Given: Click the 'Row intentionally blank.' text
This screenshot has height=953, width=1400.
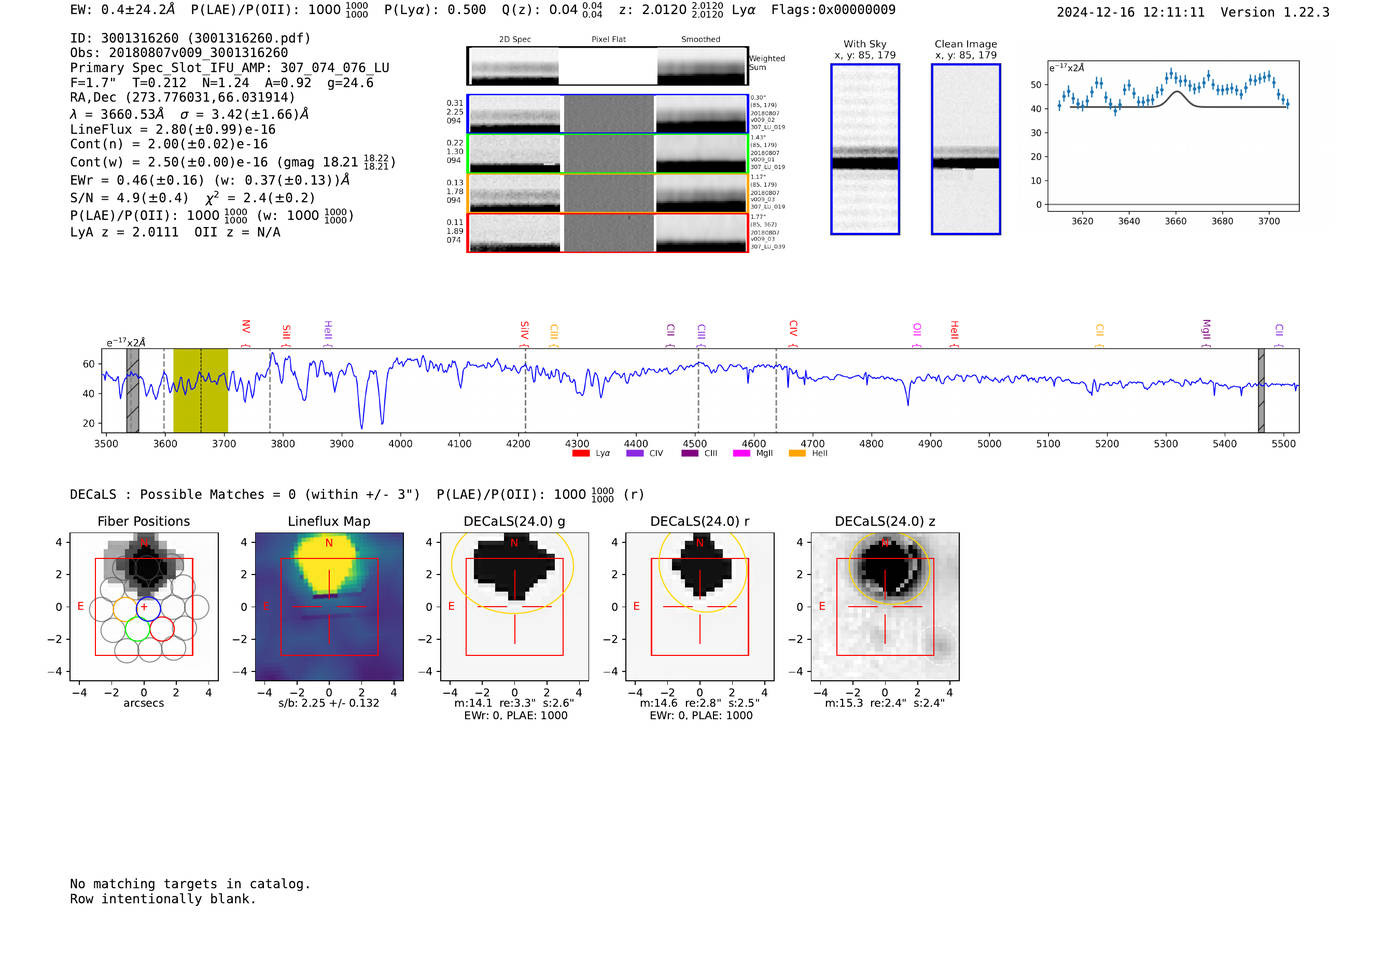Looking at the screenshot, I should pos(163,899).
